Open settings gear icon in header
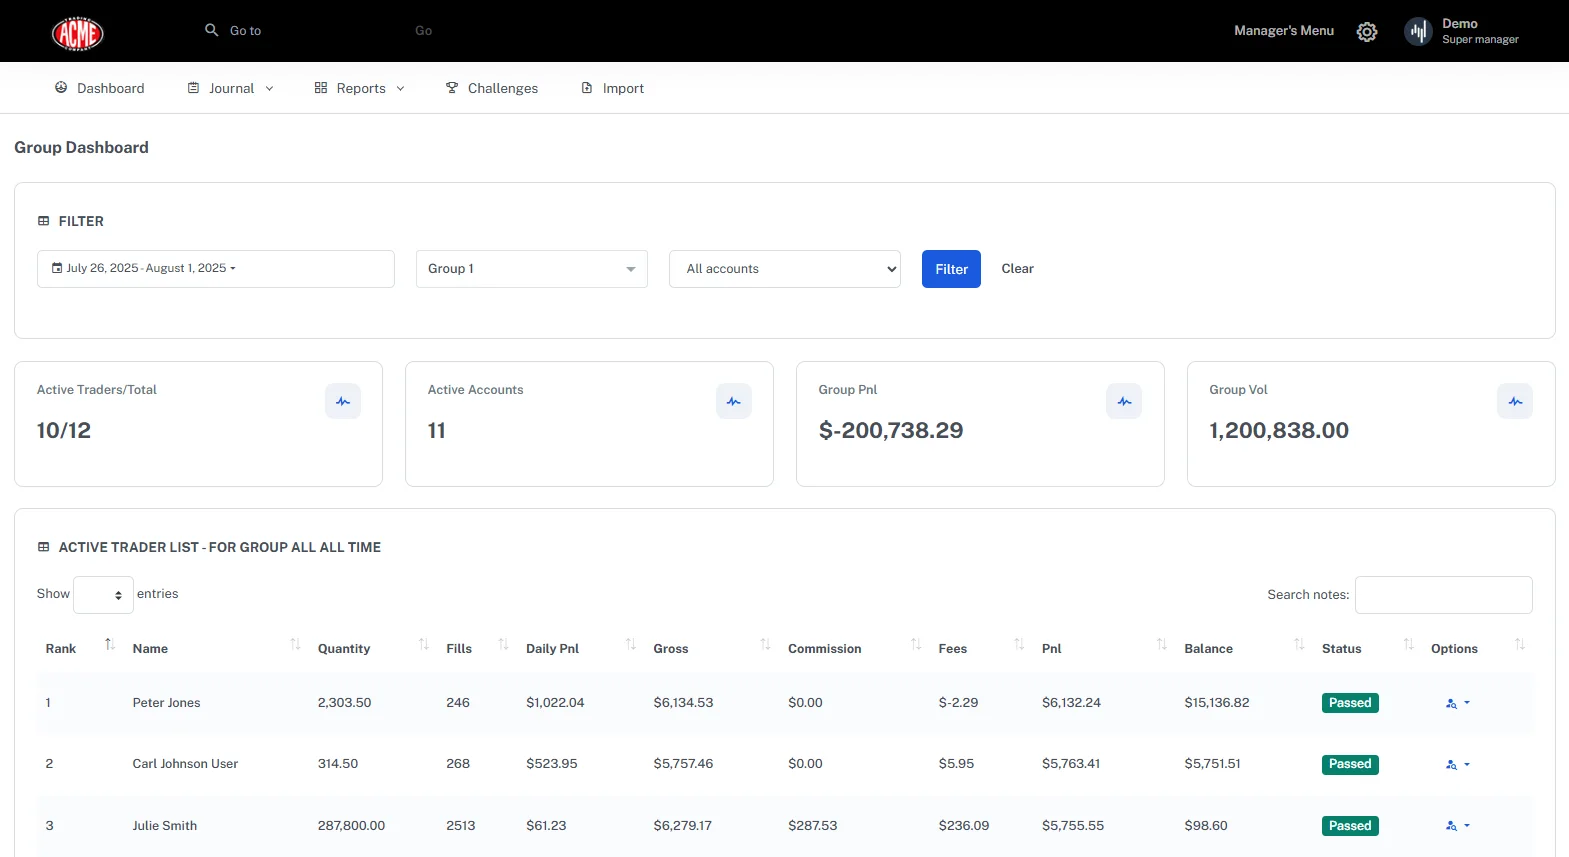1569x857 pixels. point(1366,32)
